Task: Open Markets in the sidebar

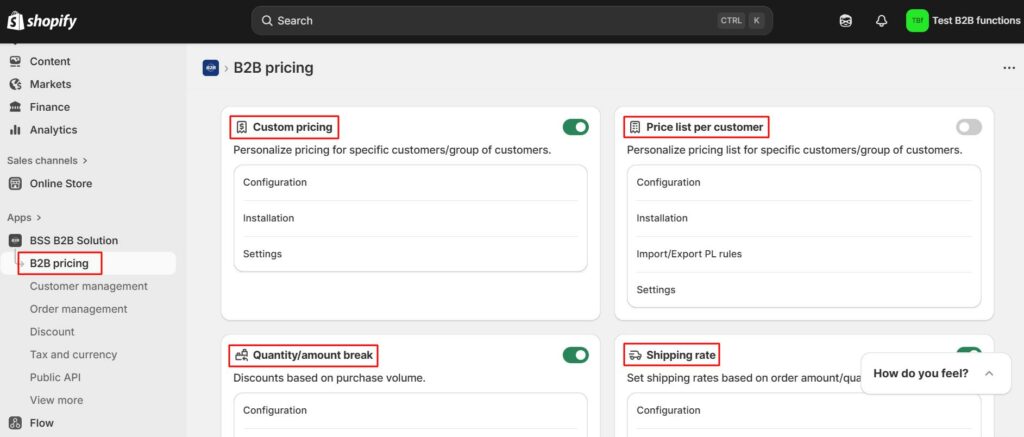Action: coord(50,84)
